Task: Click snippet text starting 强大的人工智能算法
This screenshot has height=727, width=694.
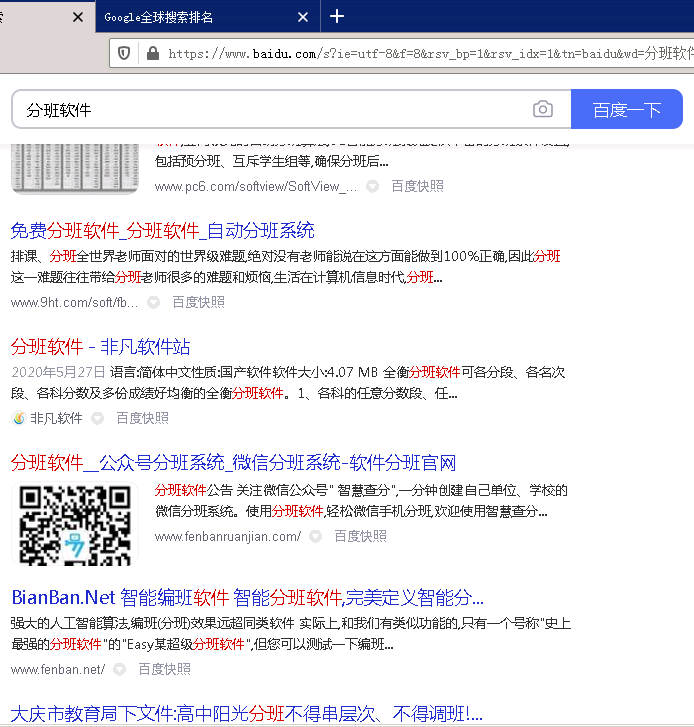Action: pos(291,634)
